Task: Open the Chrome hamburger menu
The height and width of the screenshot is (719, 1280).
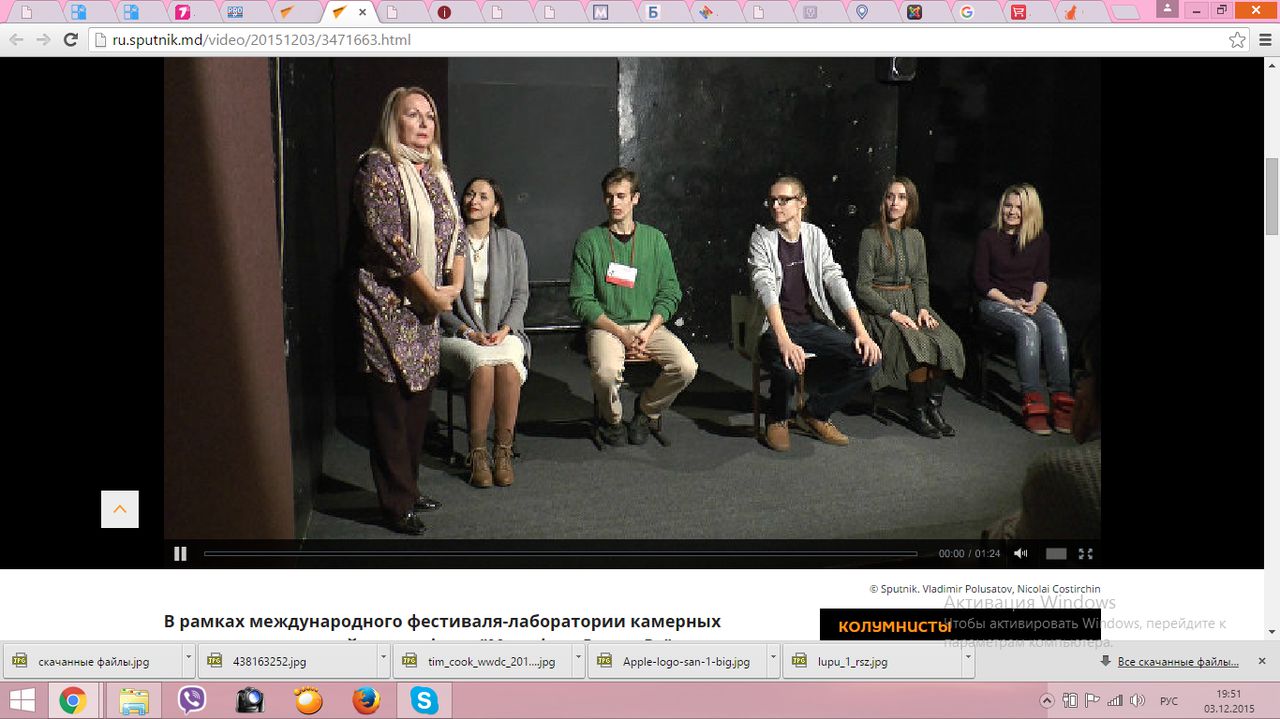Action: (x=1264, y=40)
